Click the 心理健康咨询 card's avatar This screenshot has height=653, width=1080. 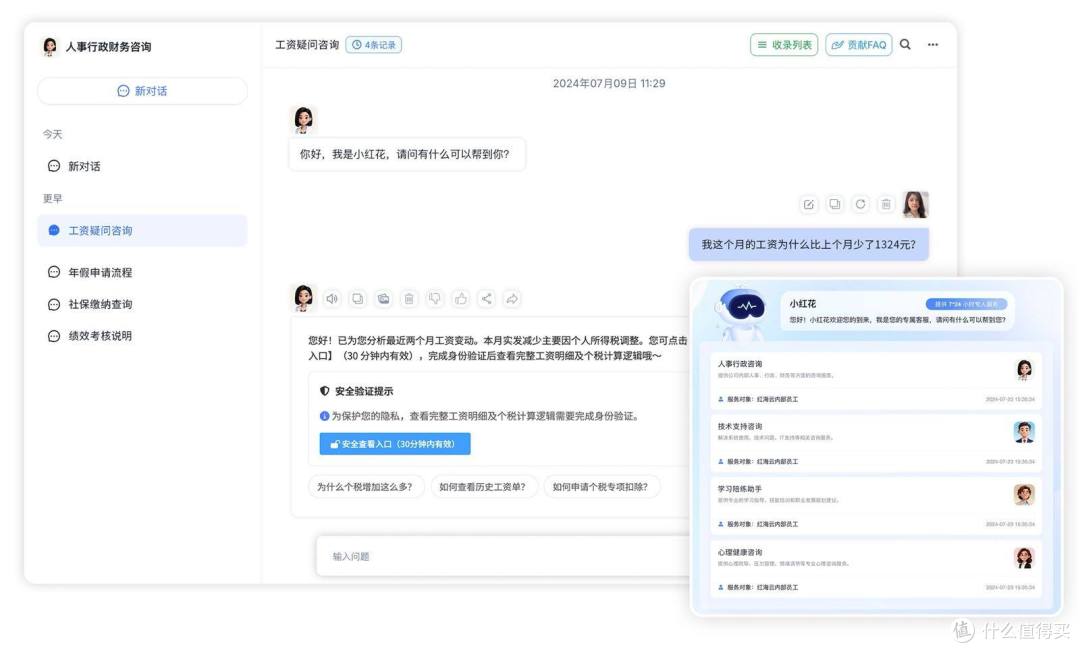tap(1024, 558)
